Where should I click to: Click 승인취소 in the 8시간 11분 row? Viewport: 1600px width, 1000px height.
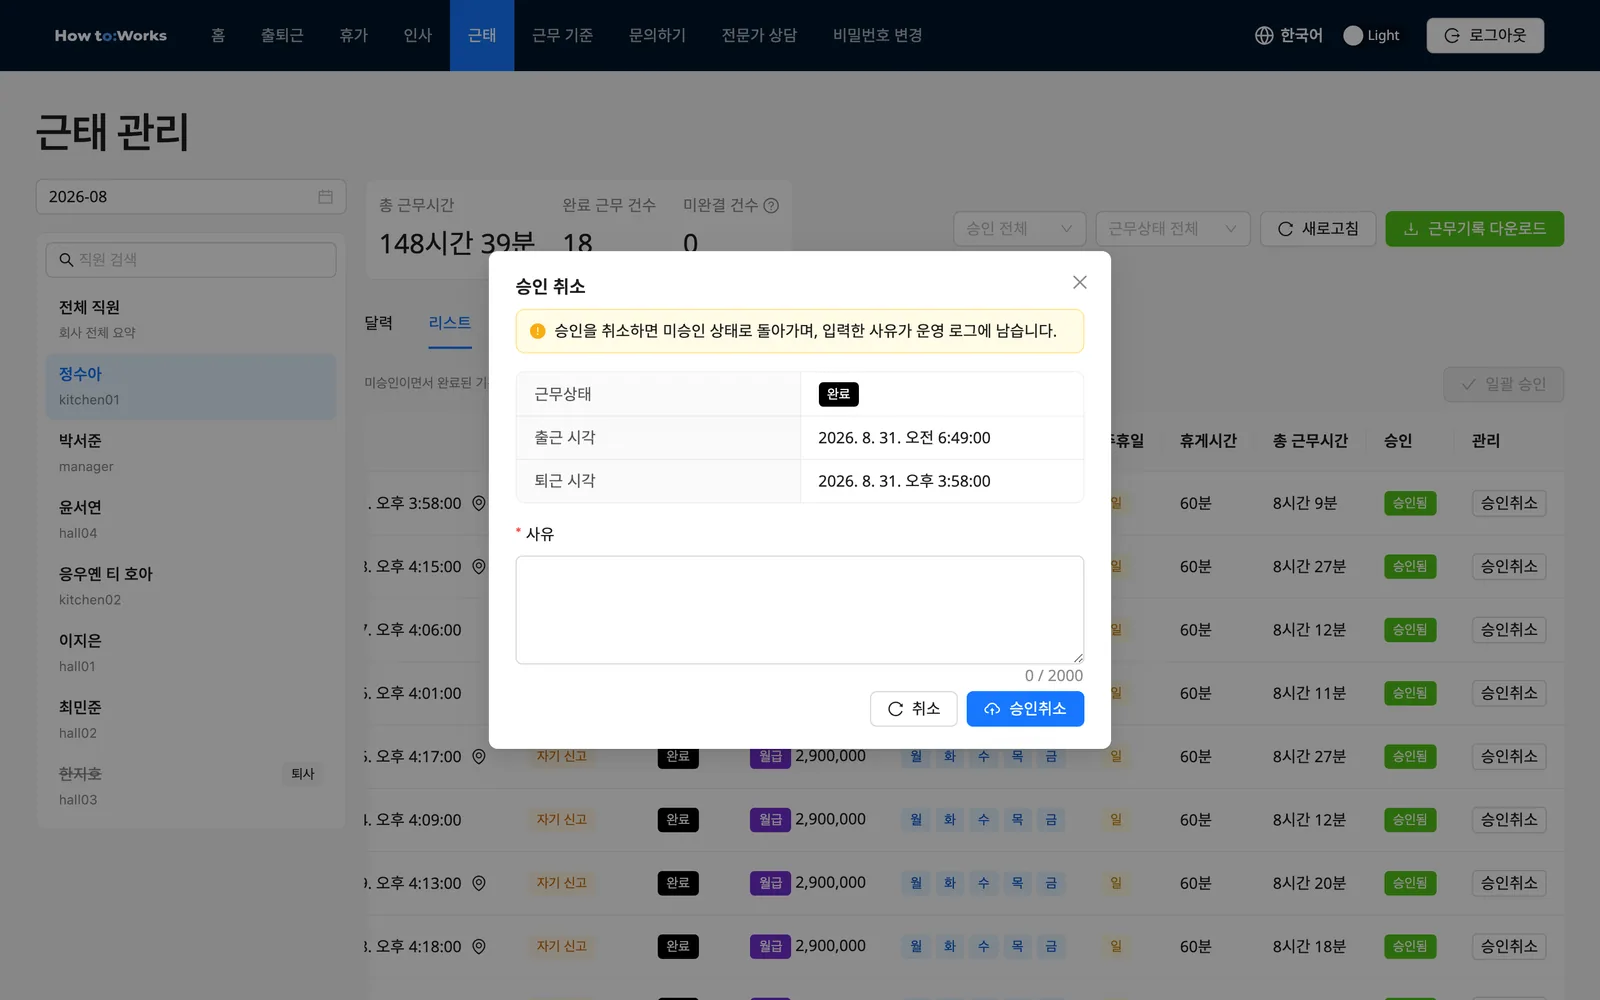coord(1509,693)
